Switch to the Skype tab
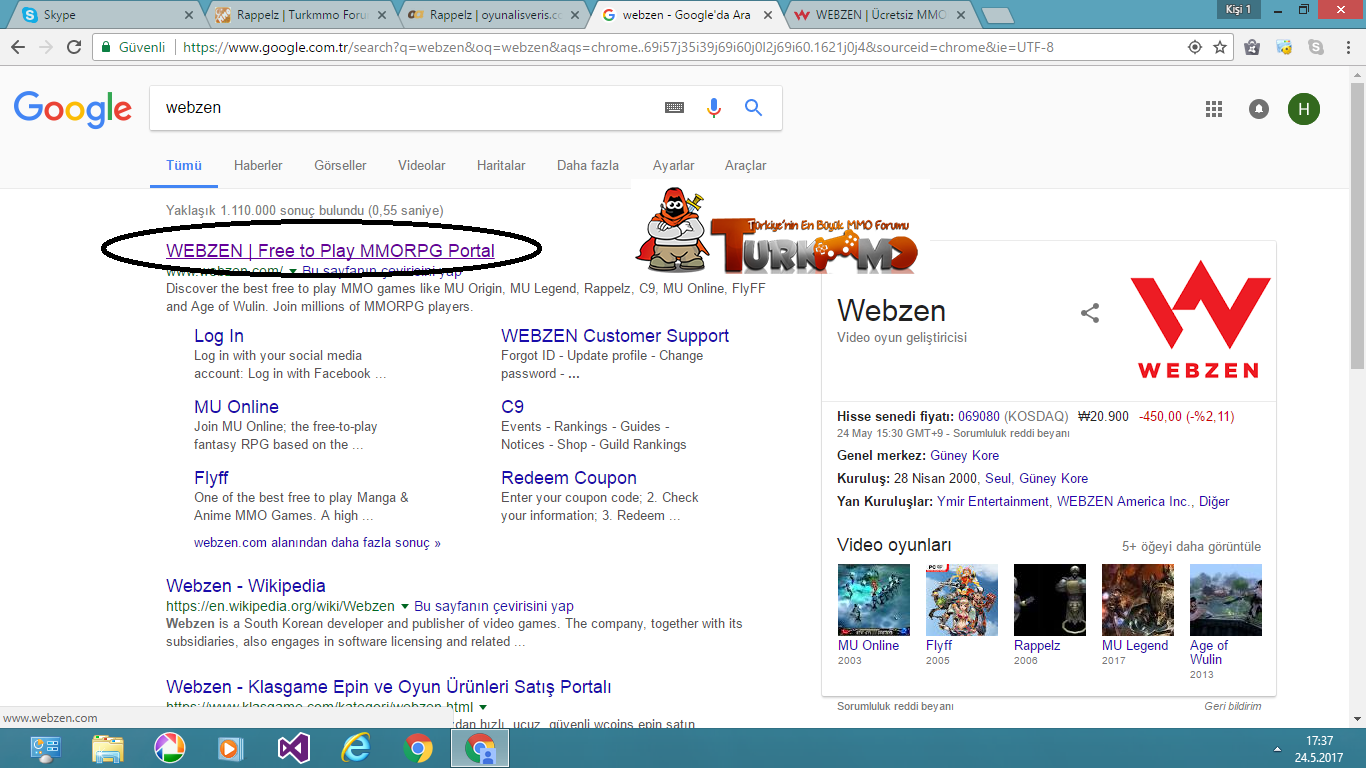The height and width of the screenshot is (768, 1366). [x=107, y=15]
